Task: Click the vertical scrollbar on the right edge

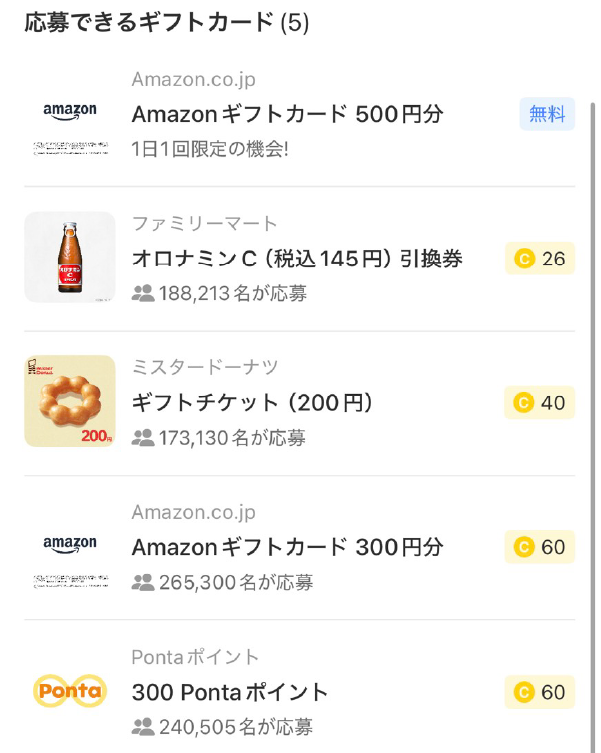Action: tap(592, 400)
